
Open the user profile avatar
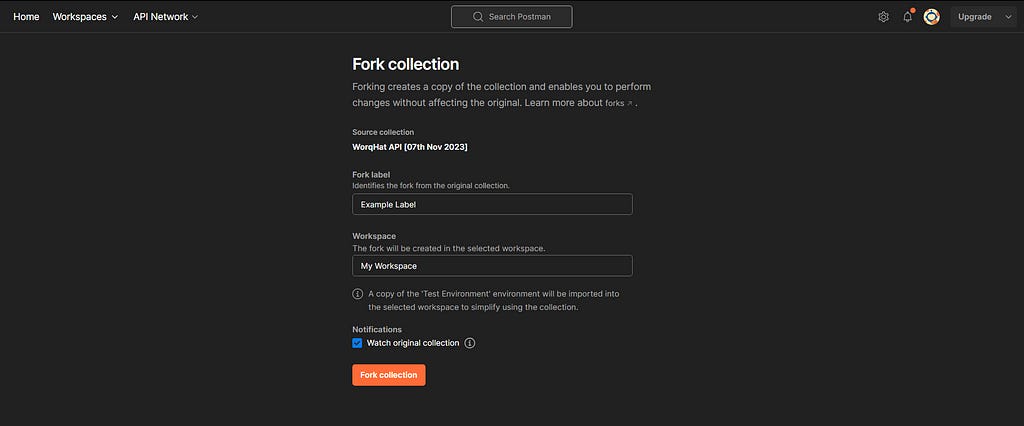931,17
